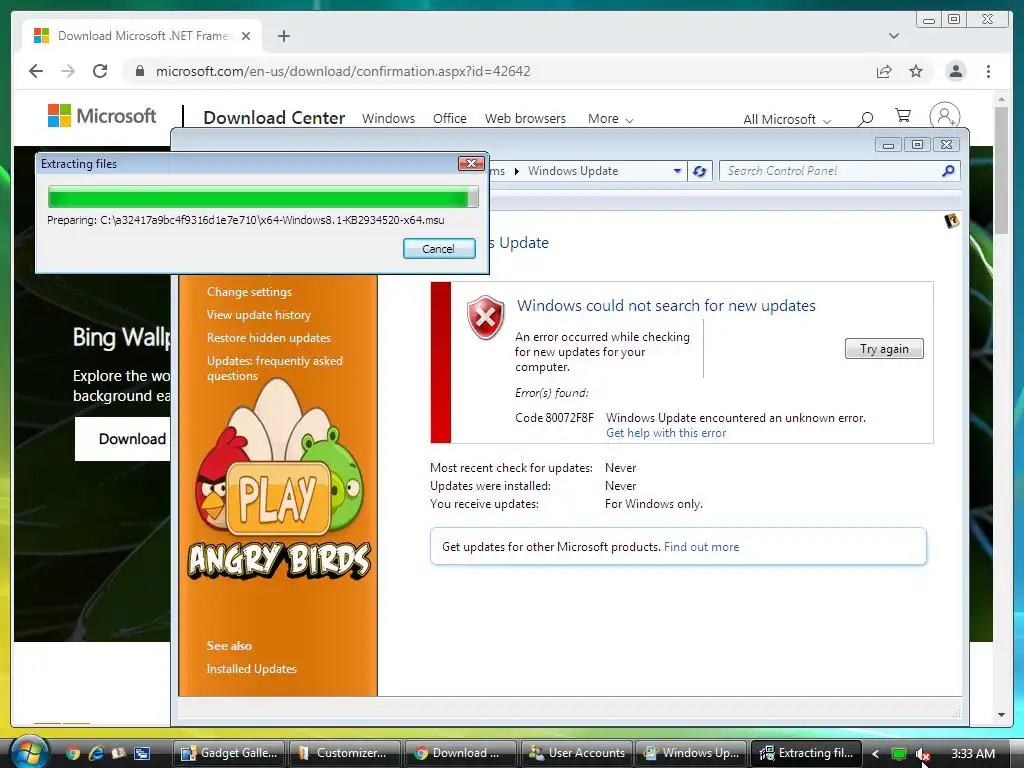The height and width of the screenshot is (768, 1024).
Task: Open the shopping cart icon
Action: 903,116
